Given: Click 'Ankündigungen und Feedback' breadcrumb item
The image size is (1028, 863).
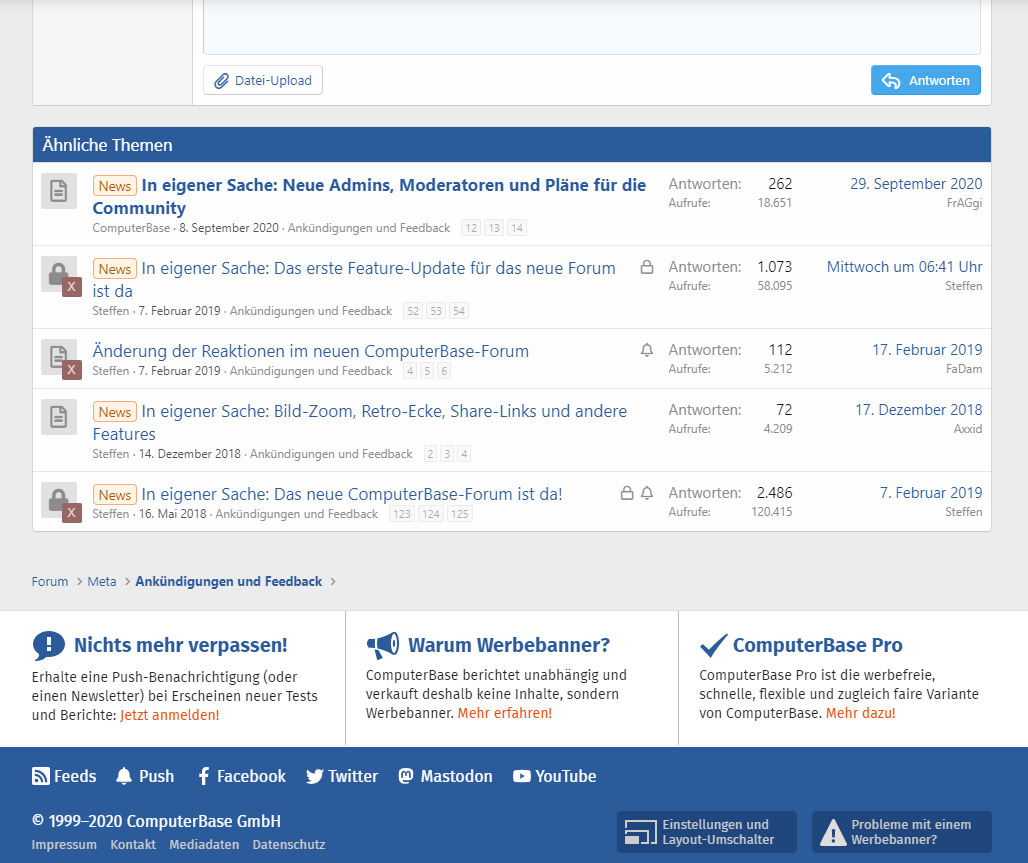Looking at the screenshot, I should [x=229, y=582].
